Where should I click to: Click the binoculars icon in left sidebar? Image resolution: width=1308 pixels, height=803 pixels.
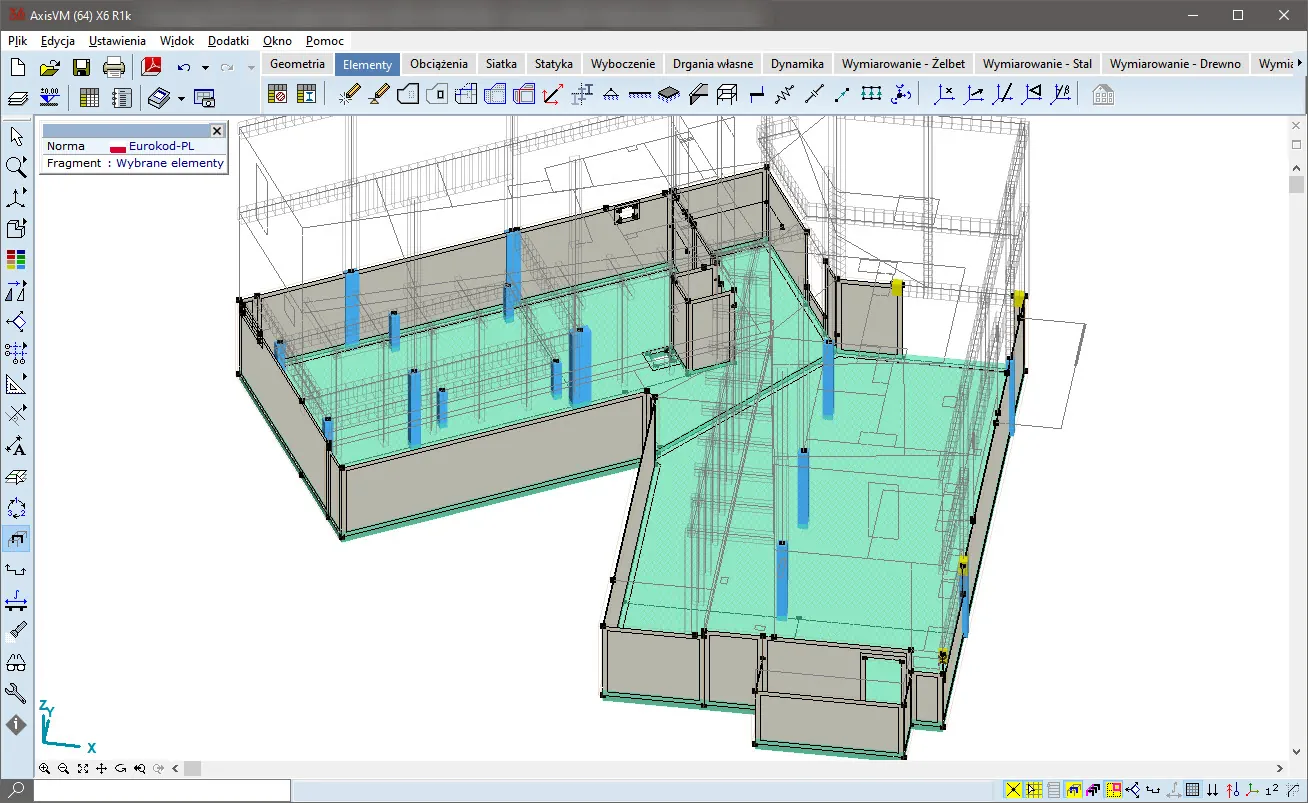point(16,662)
